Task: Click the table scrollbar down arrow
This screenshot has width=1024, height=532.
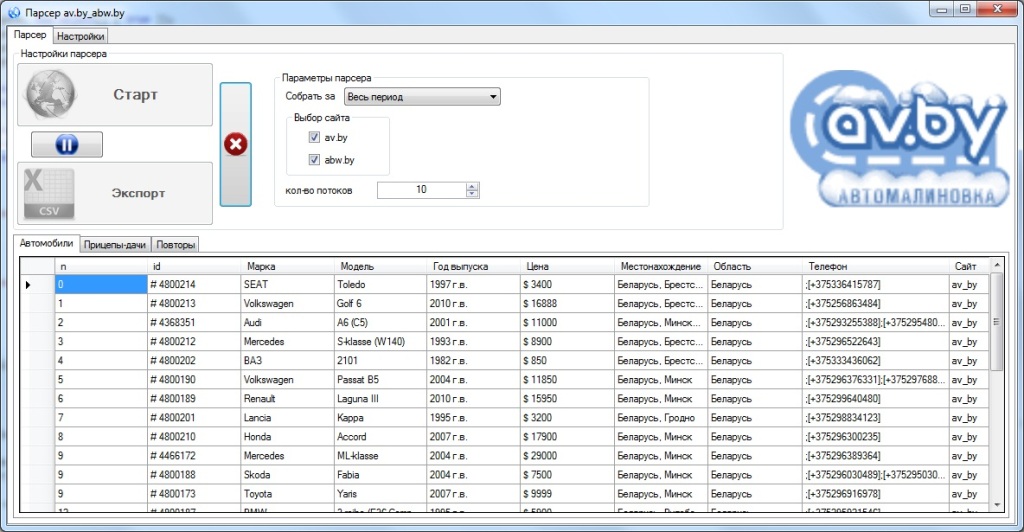Action: point(997,505)
